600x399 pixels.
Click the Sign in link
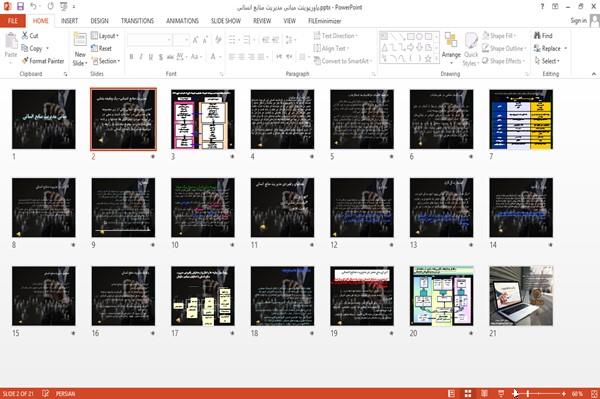(578, 21)
